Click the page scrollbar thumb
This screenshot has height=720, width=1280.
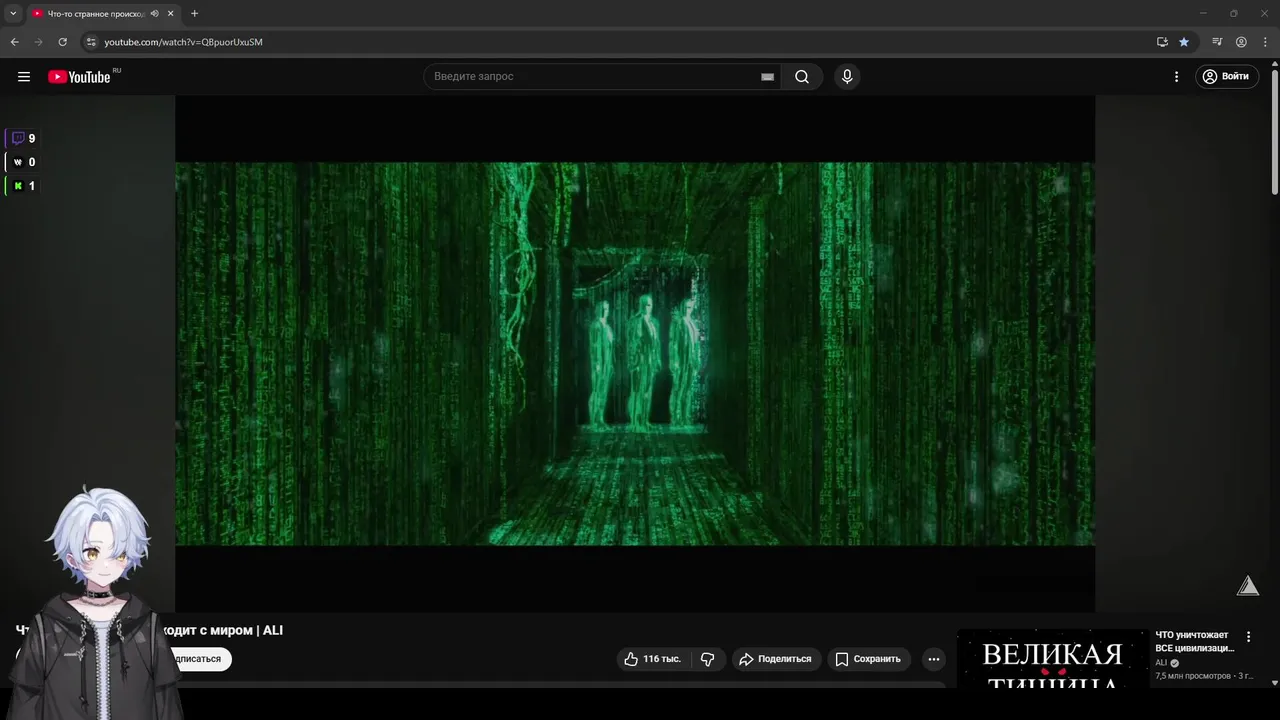[x=1274, y=130]
